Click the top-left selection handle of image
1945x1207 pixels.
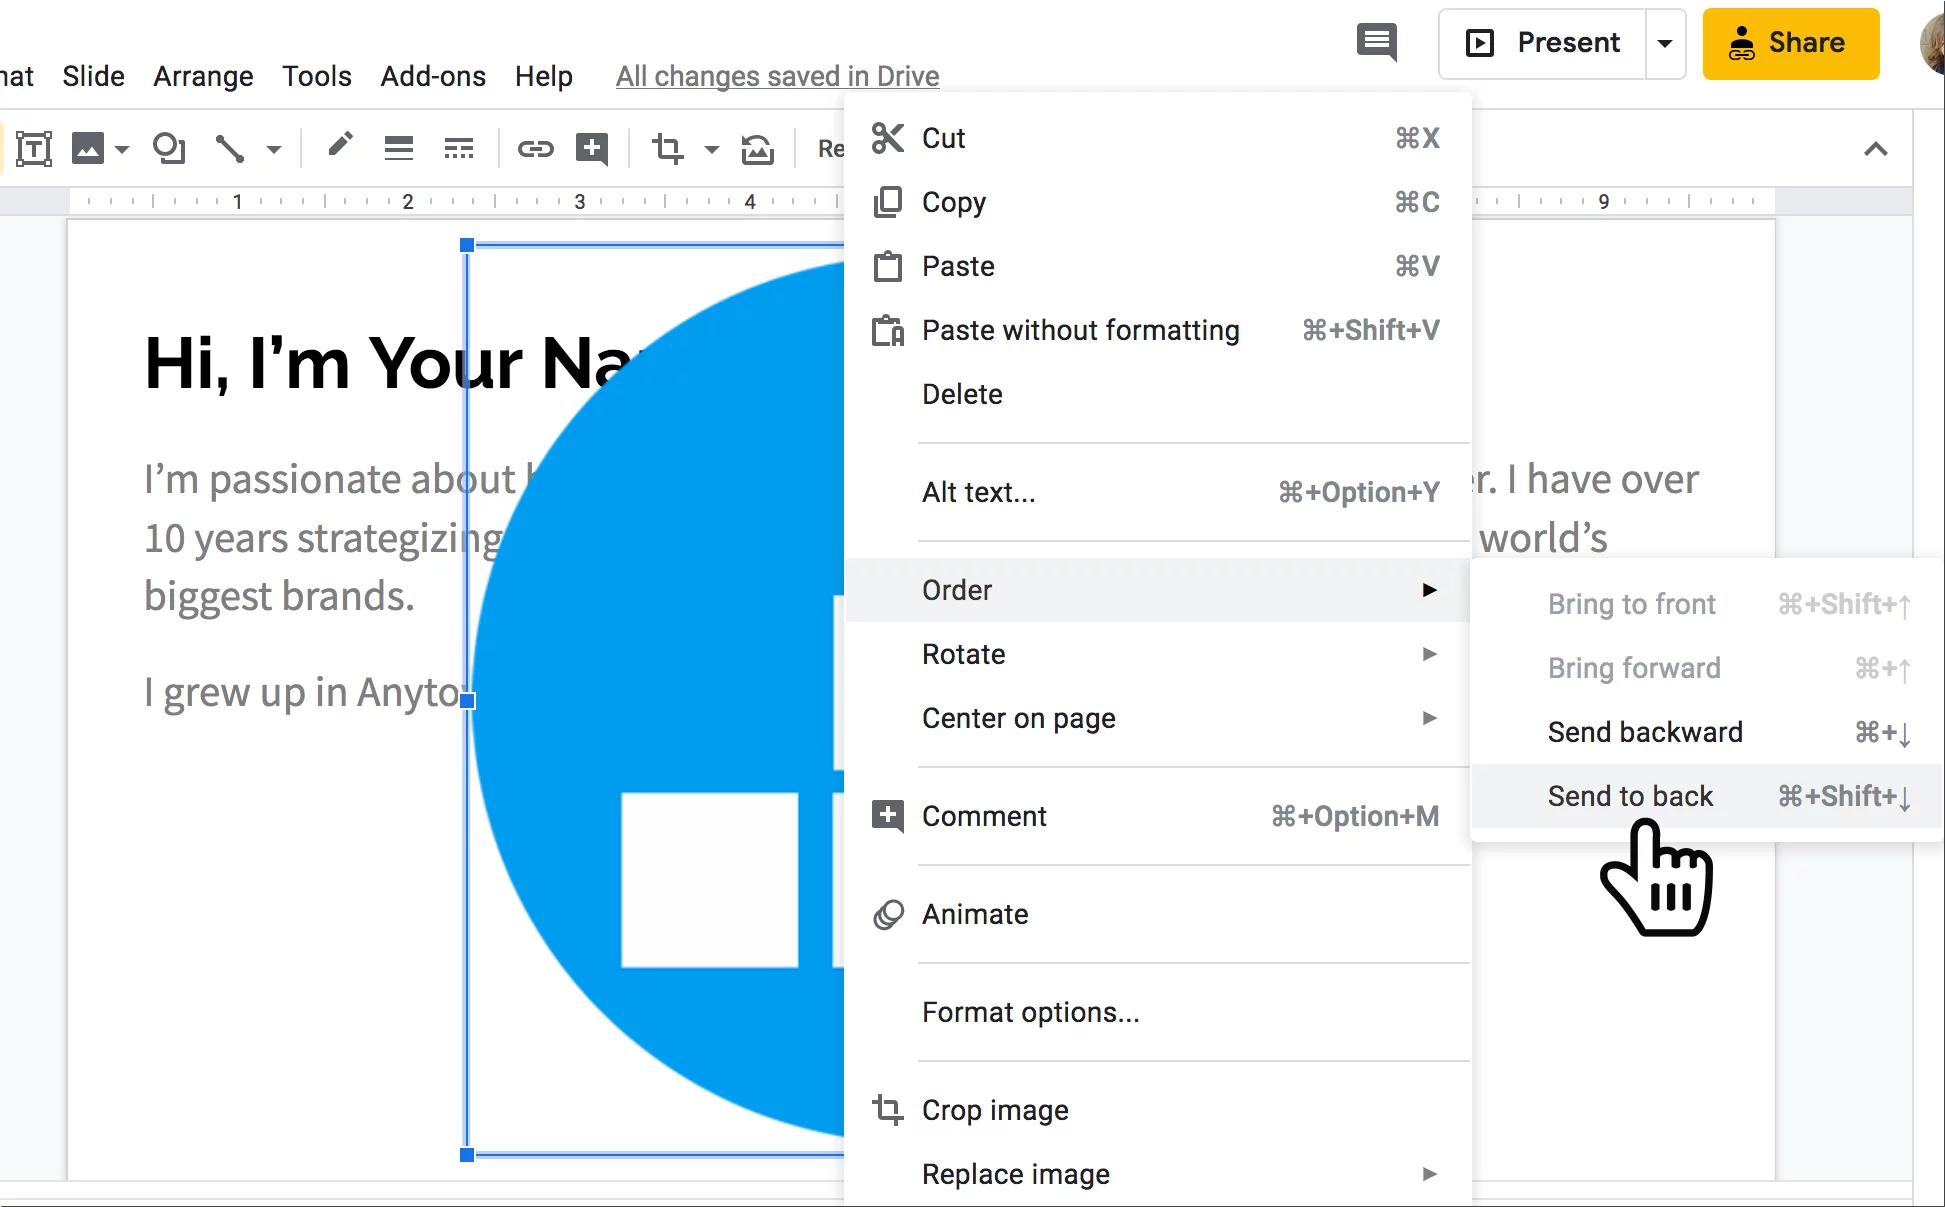(467, 245)
